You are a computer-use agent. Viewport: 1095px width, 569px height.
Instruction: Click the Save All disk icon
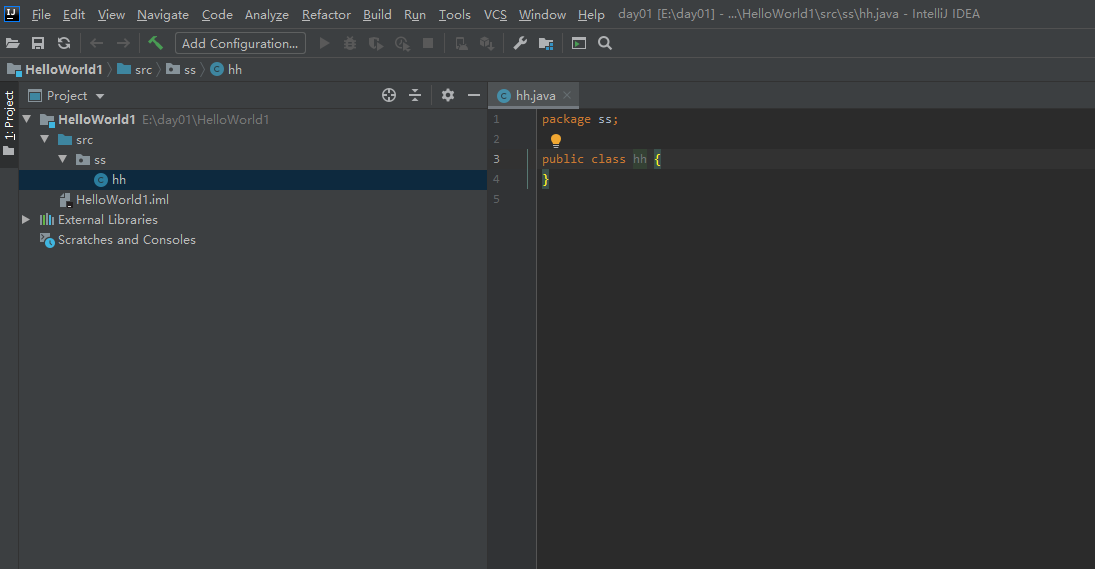point(38,43)
